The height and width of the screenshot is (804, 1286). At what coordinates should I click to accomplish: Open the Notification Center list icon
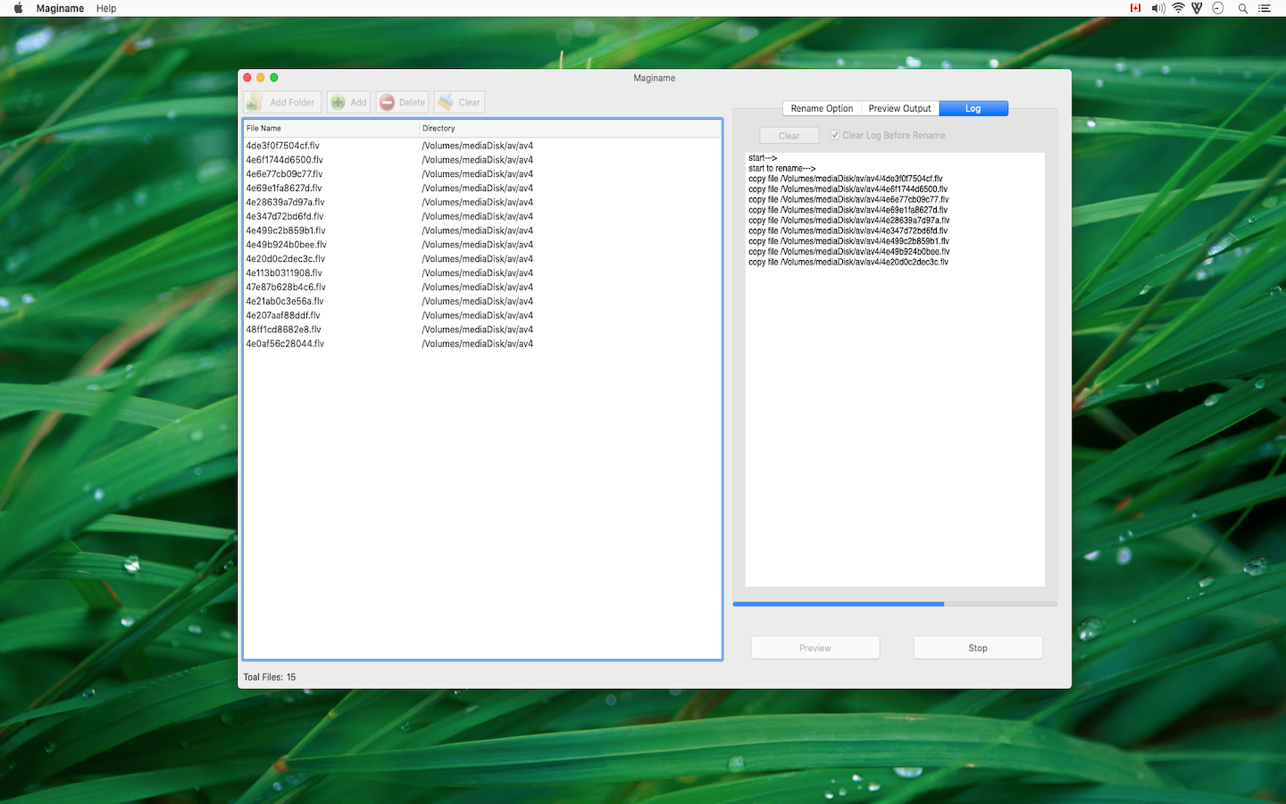[x=1265, y=8]
